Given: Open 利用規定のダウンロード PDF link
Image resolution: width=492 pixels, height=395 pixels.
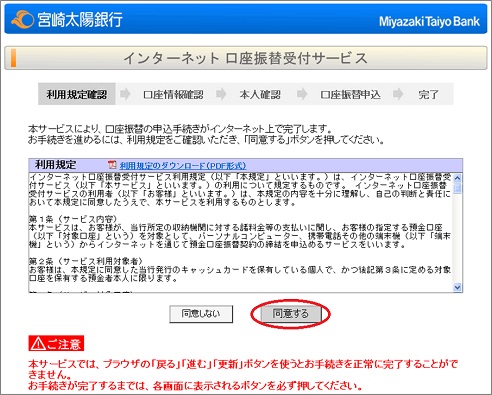Looking at the screenshot, I should pyautogui.click(x=183, y=166).
